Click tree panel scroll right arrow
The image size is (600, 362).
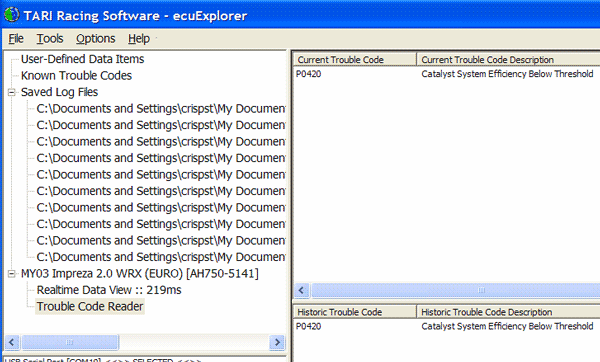277,342
